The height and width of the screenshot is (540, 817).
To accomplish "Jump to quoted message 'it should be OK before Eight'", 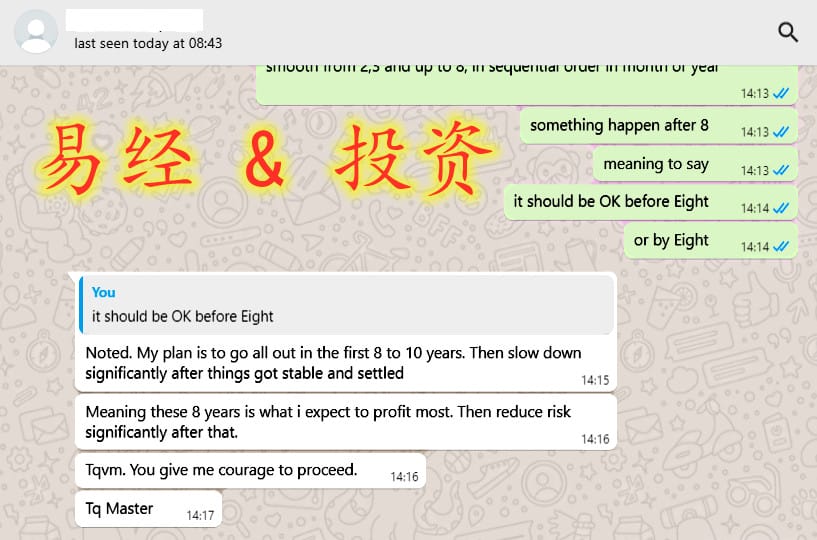I will pos(346,305).
